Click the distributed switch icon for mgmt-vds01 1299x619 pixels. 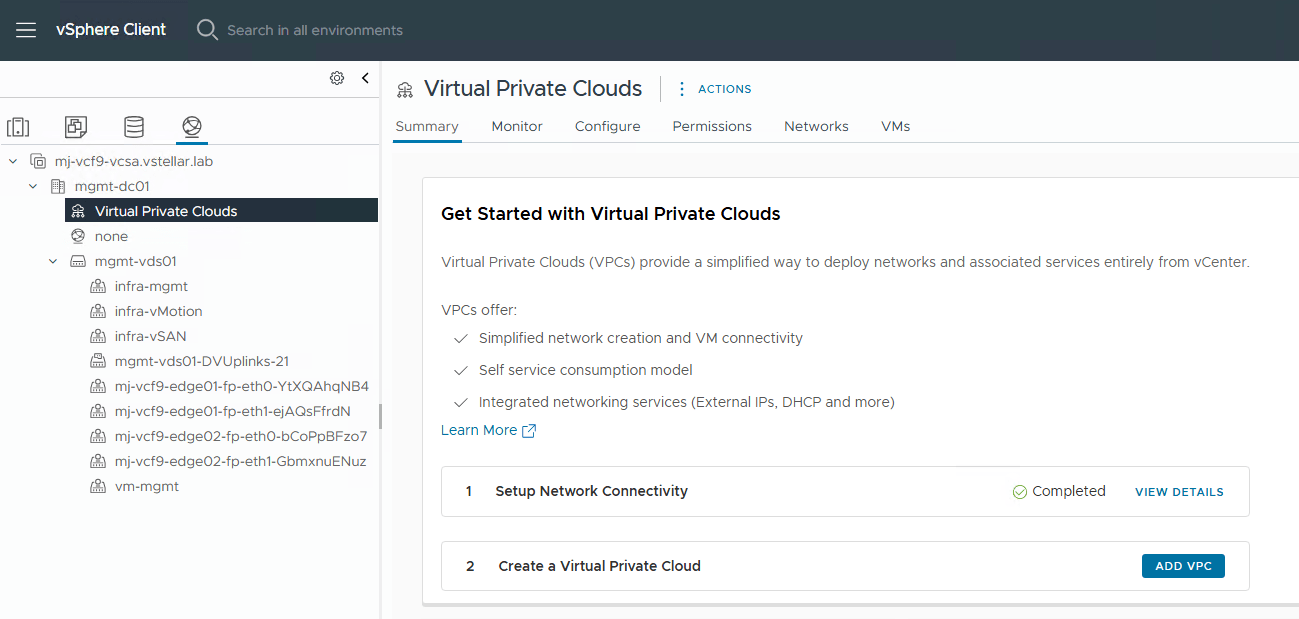(78, 261)
